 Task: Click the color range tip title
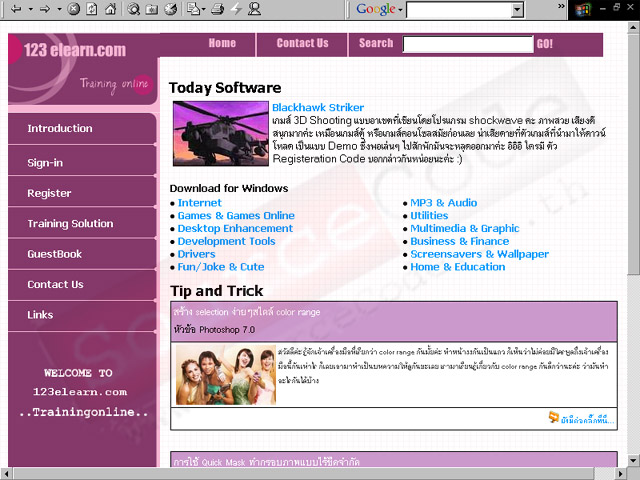(247, 312)
